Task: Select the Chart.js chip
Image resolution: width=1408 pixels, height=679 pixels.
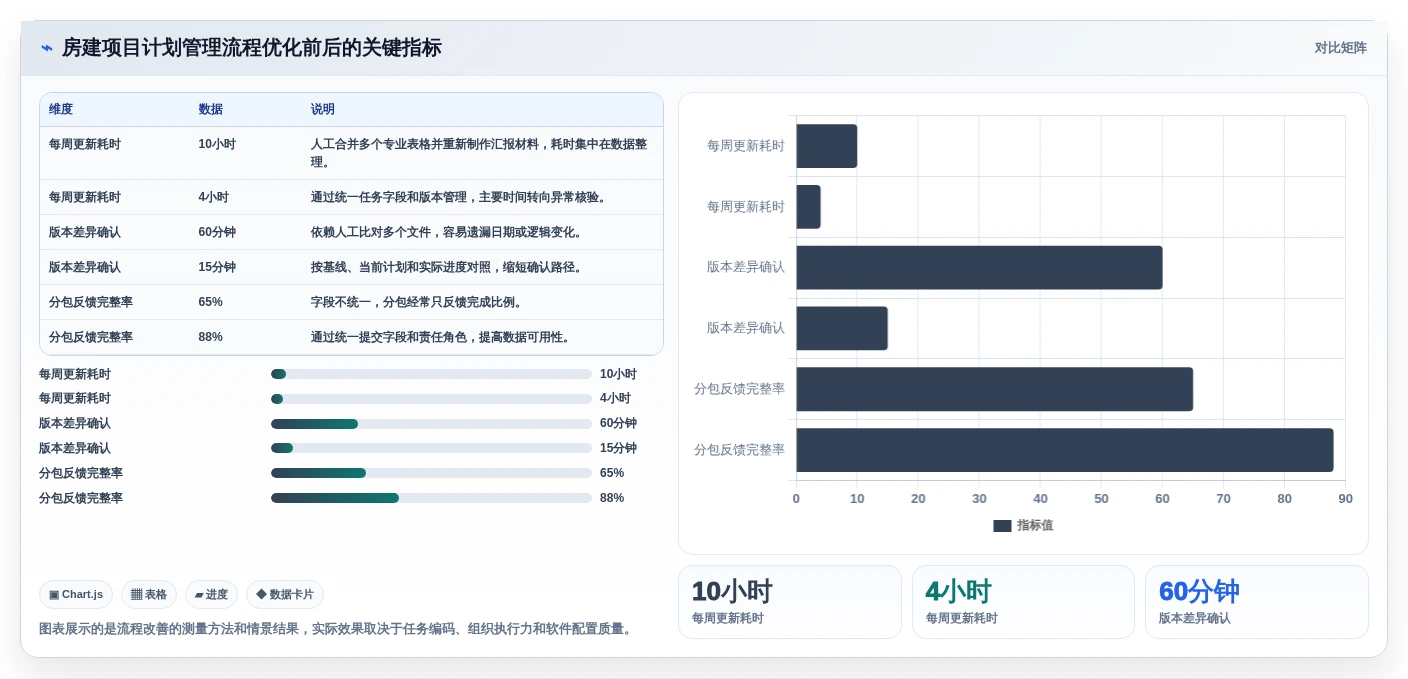Action: coord(76,594)
